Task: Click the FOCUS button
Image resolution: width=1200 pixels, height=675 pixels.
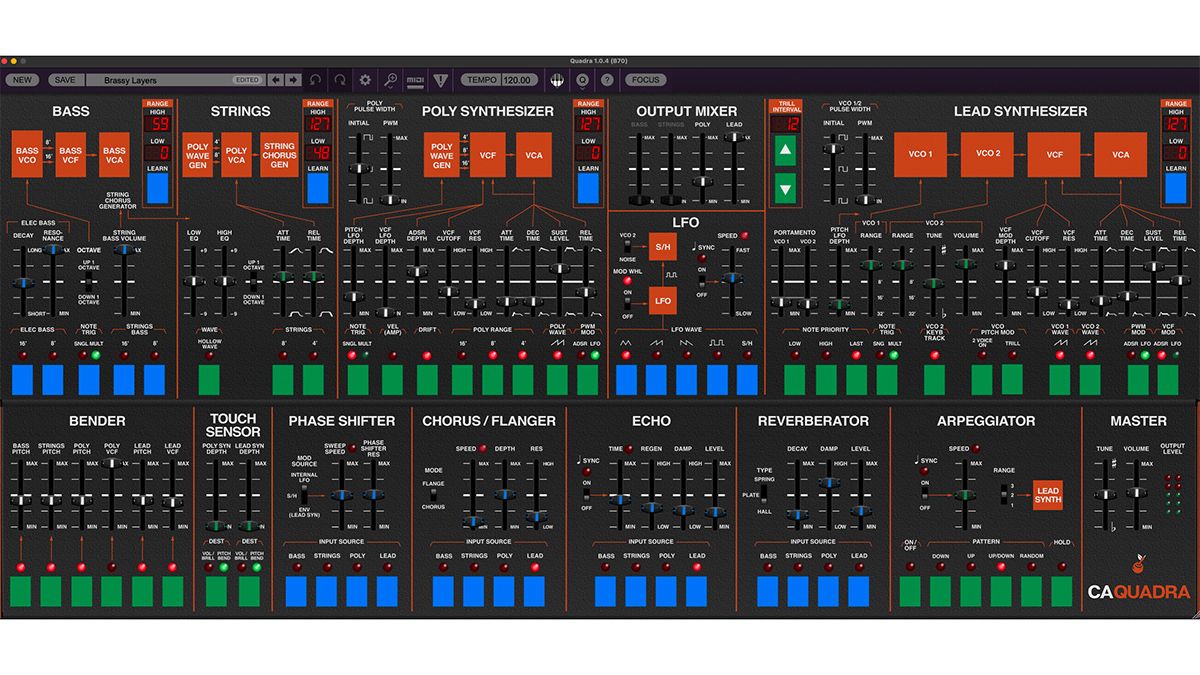Action: click(645, 79)
